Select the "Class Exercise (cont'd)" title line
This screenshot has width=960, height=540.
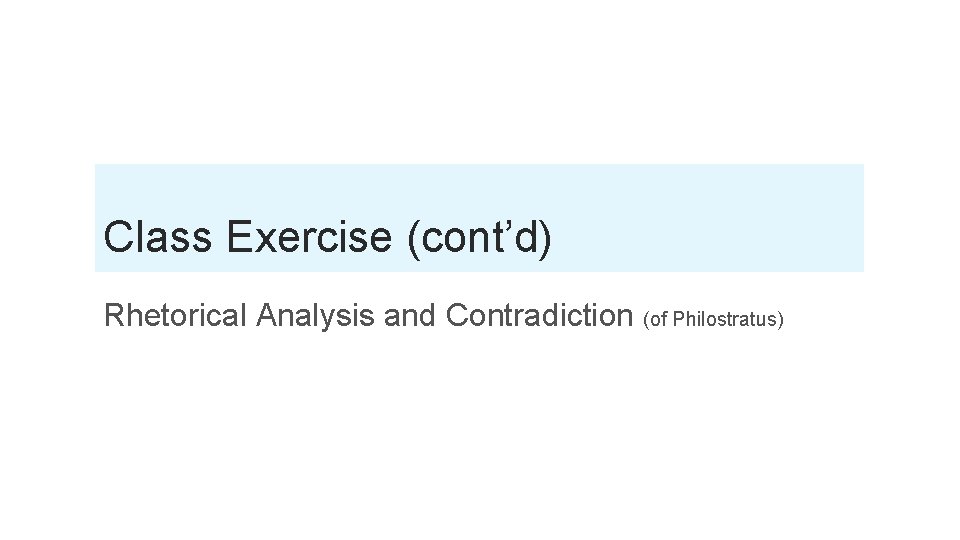[327, 238]
